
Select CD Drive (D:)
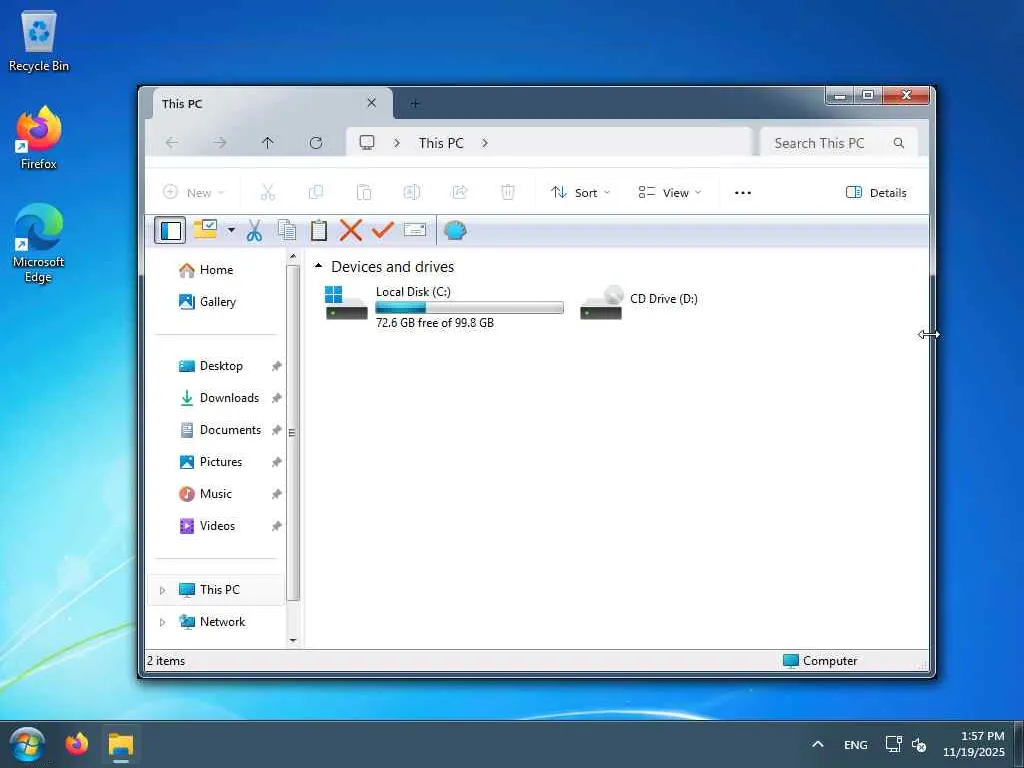coord(639,302)
